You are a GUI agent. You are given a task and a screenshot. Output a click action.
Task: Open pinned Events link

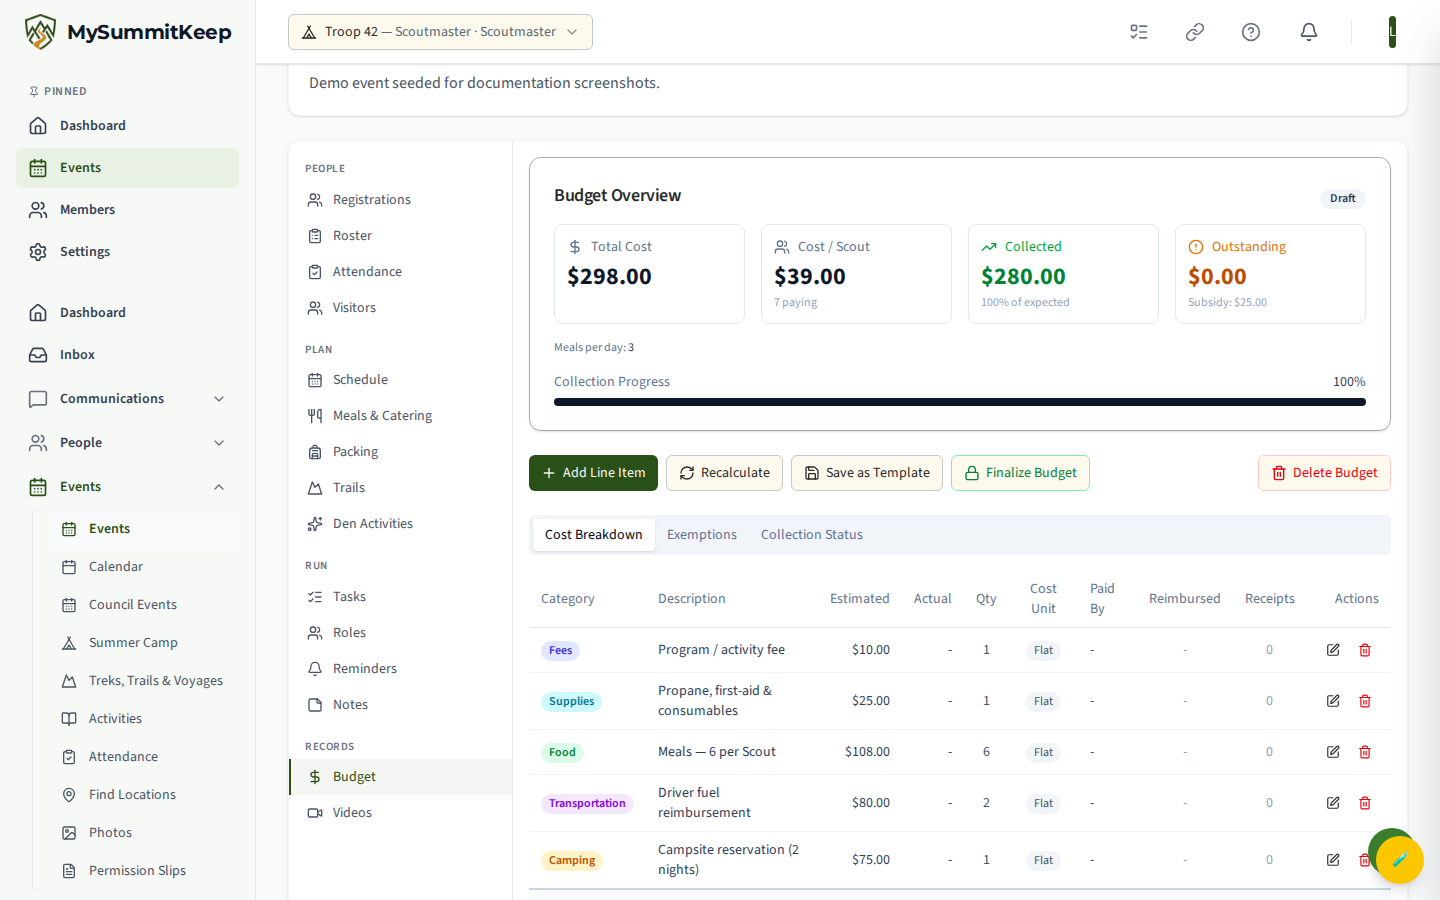pyautogui.click(x=127, y=168)
